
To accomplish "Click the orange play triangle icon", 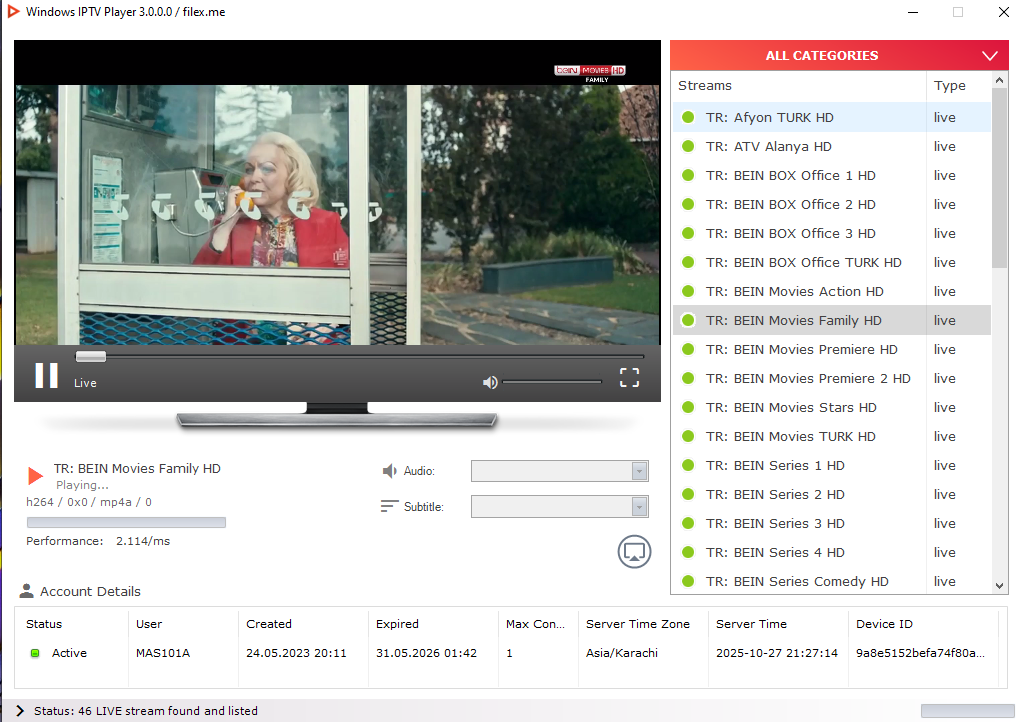I will point(36,476).
